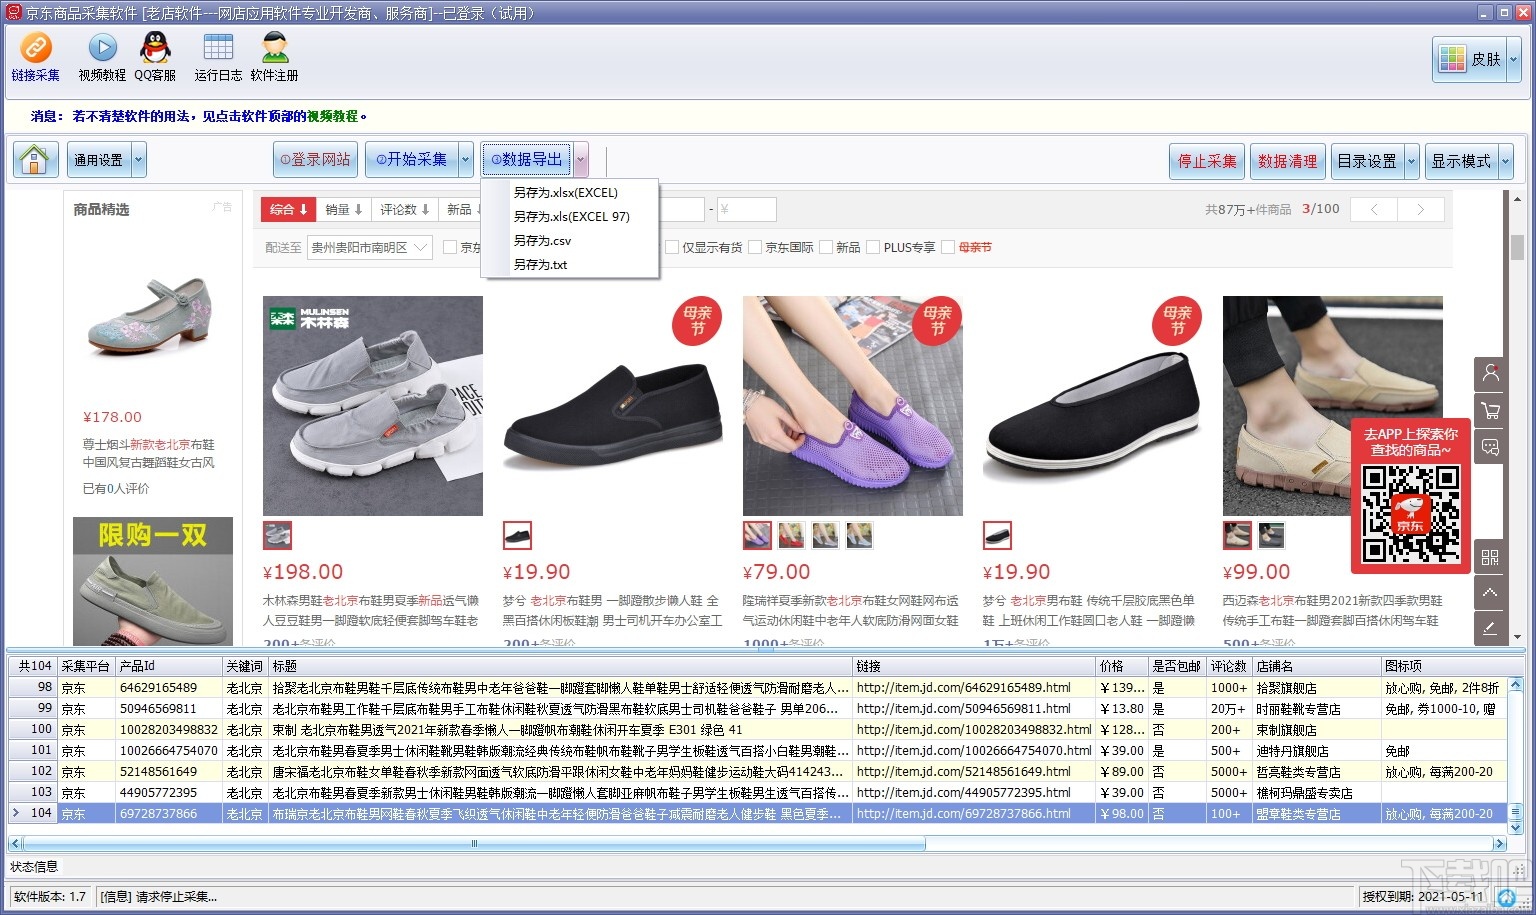Screen dimensions: 1536x915
Task: Toggle the 仅显示有货 checkbox
Action: 672,247
